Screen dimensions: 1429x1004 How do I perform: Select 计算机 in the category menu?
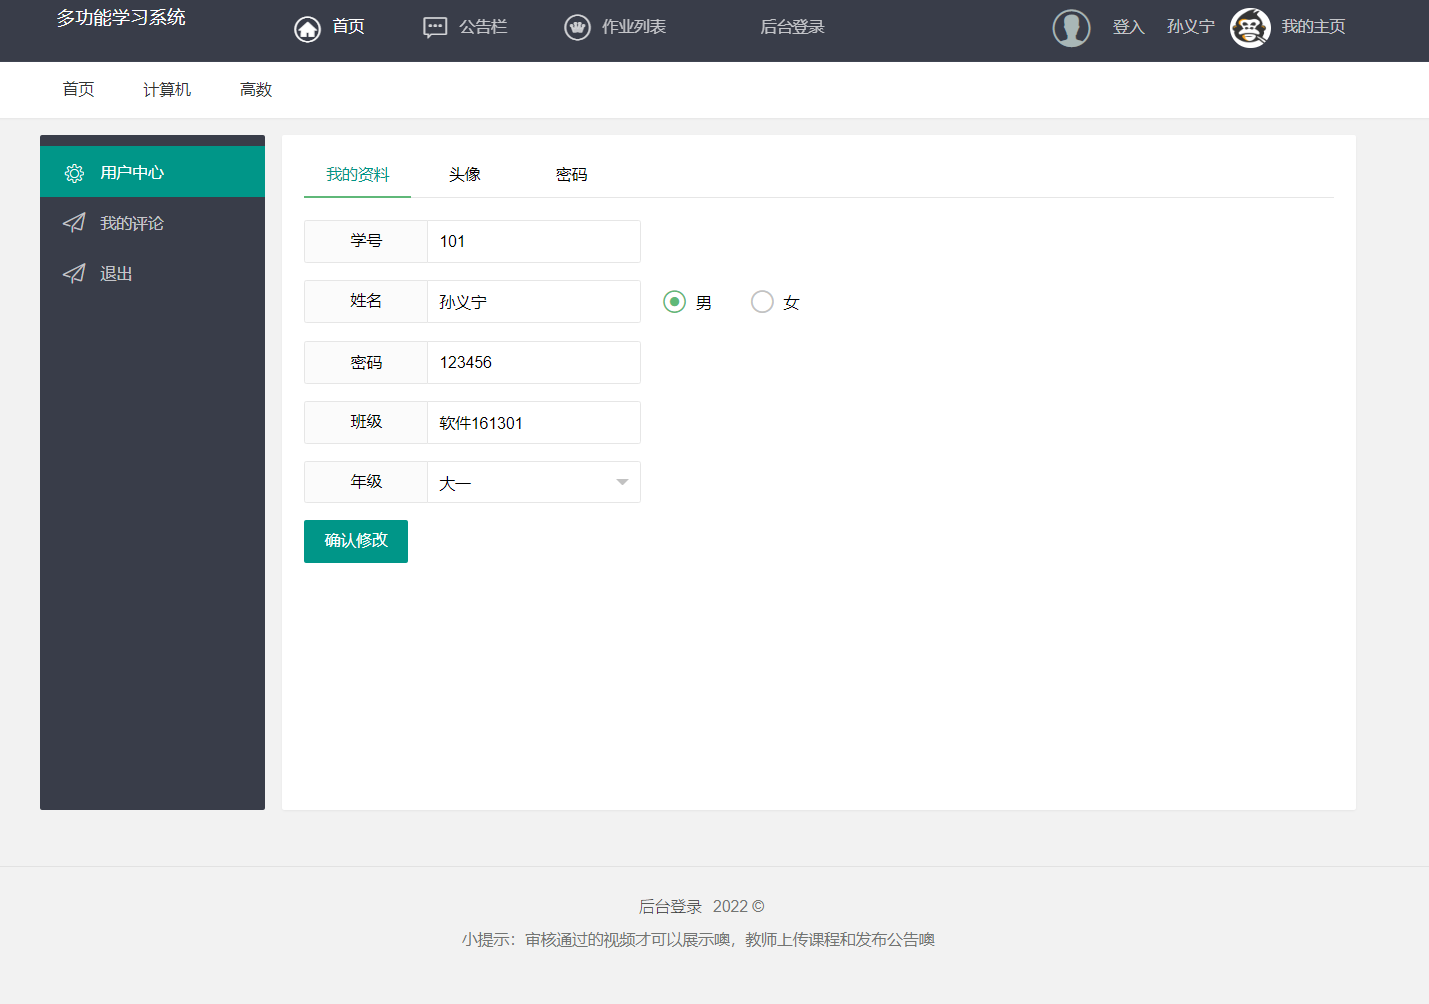[x=166, y=89]
